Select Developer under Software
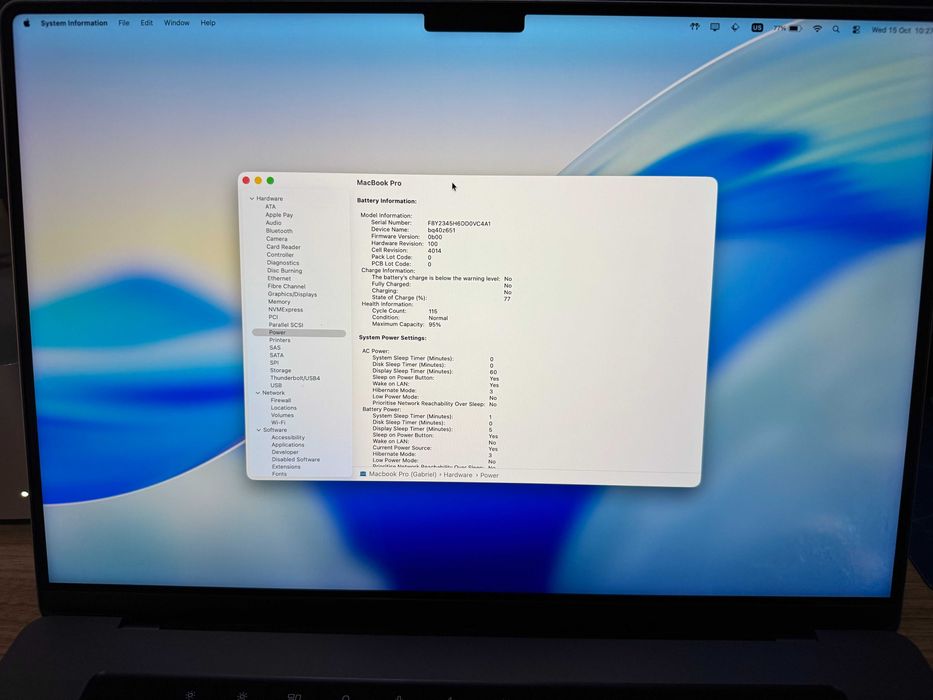The image size is (933, 700). (285, 452)
